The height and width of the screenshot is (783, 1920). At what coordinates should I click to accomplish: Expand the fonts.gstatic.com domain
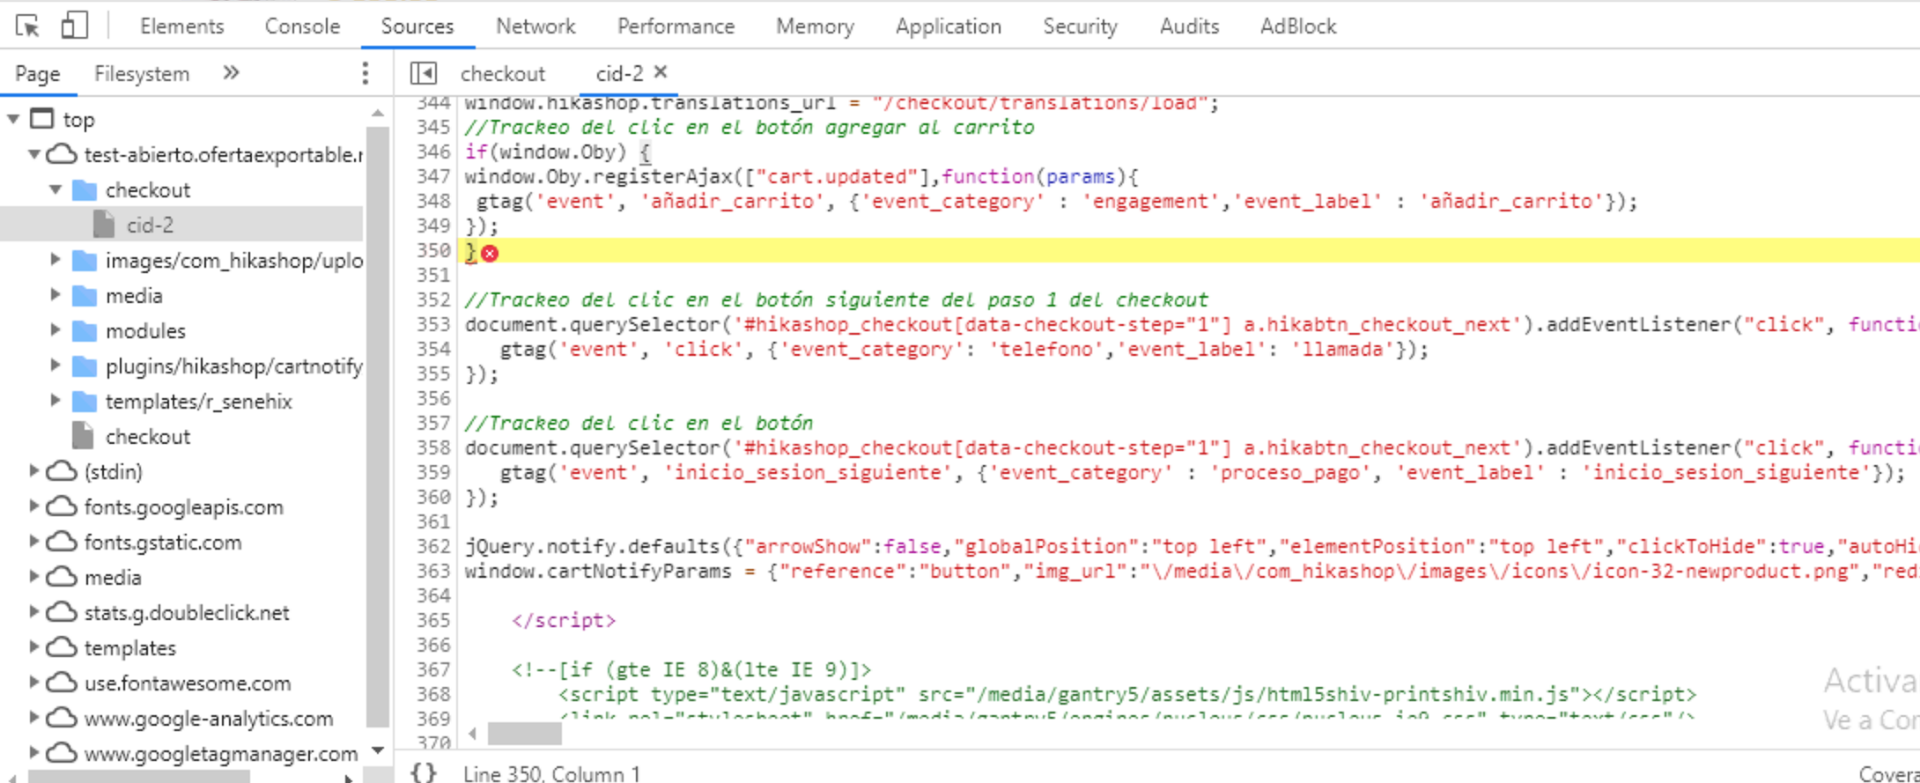click(x=34, y=542)
